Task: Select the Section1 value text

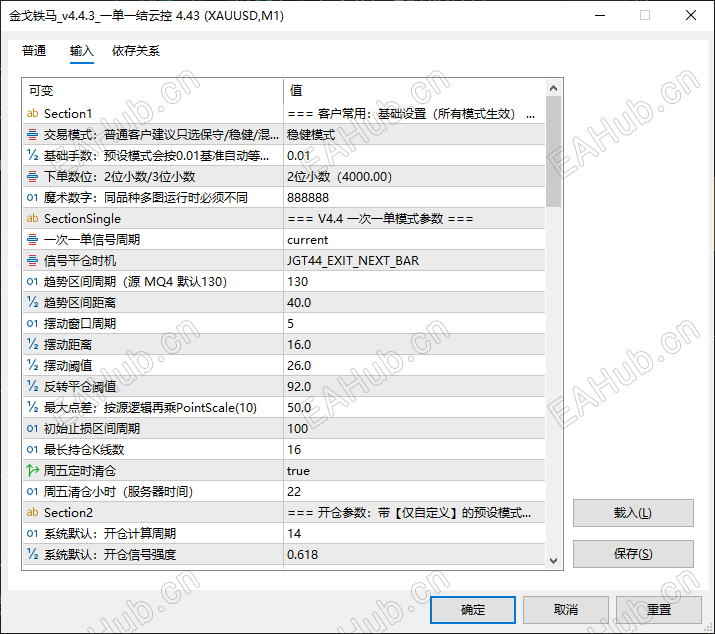Action: [x=411, y=114]
